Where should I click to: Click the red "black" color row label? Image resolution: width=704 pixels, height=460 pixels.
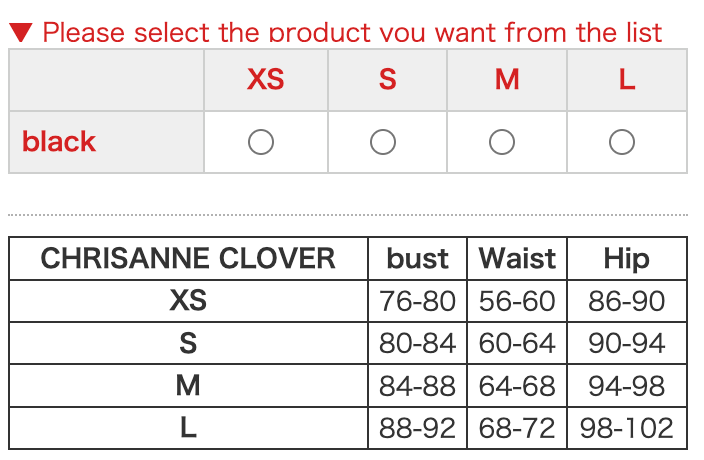(x=59, y=142)
